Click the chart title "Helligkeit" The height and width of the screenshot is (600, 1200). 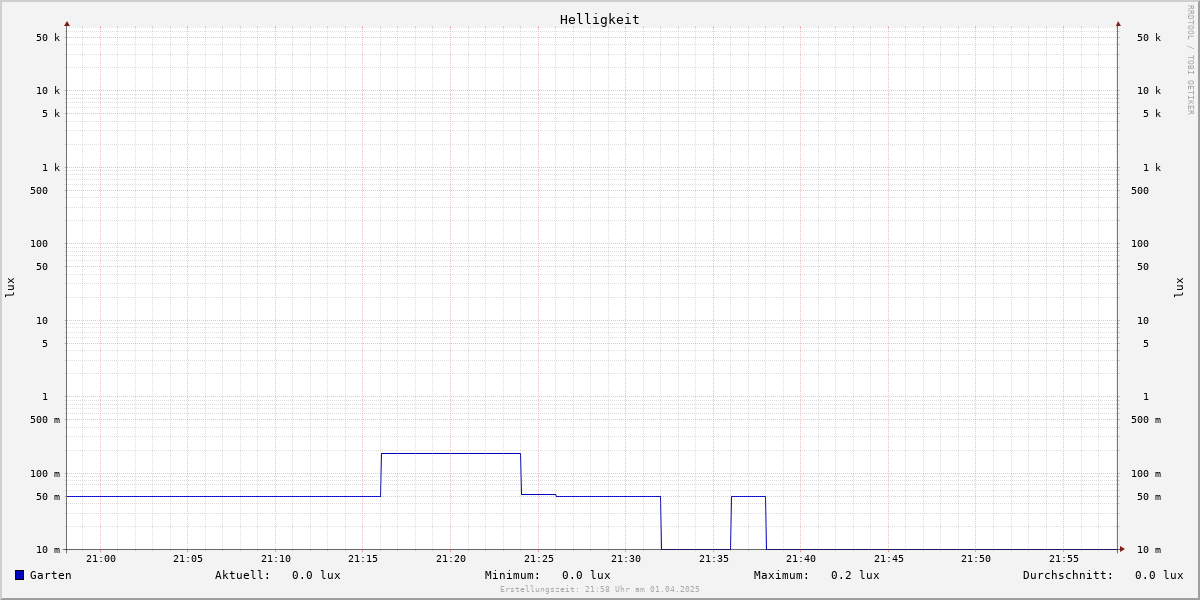coord(600,19)
